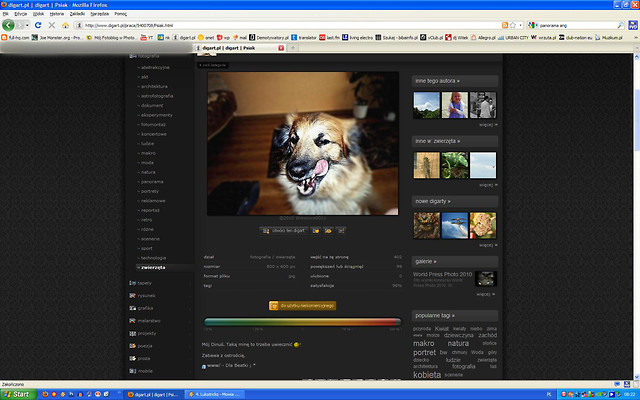
Task: Click the search box containing 'panorama ang'
Action: click(x=577, y=25)
